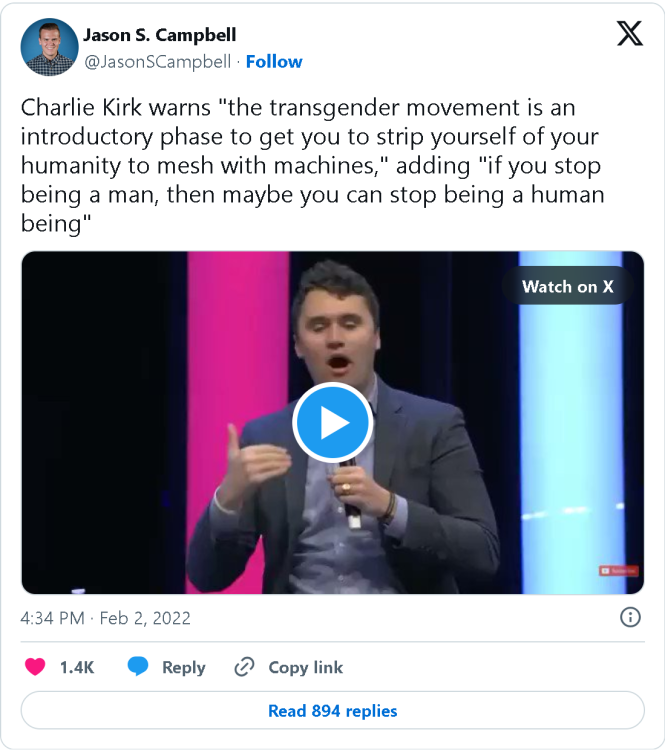Viewport: 665px width, 750px height.
Task: Click the @JasonSCampbell handle
Action: point(157,62)
